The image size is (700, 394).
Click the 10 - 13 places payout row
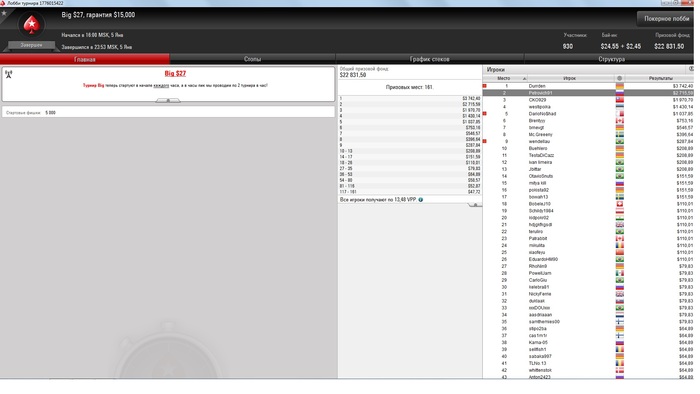pyautogui.click(x=410, y=151)
